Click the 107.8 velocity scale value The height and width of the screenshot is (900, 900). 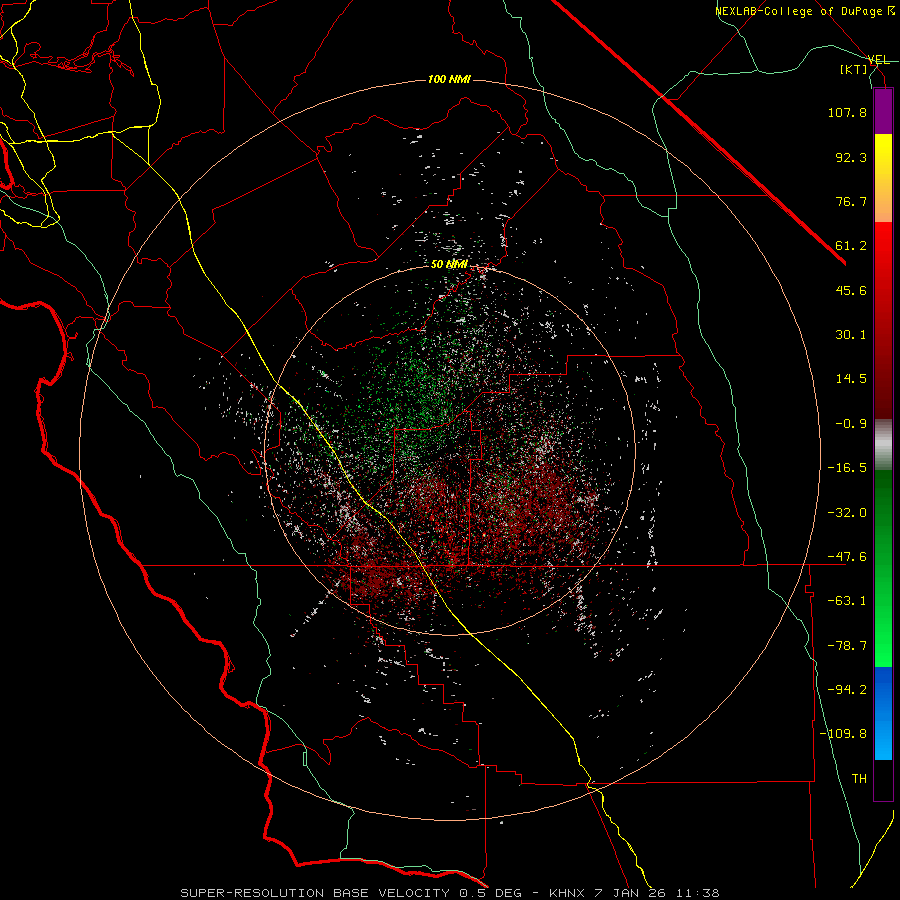click(x=847, y=112)
